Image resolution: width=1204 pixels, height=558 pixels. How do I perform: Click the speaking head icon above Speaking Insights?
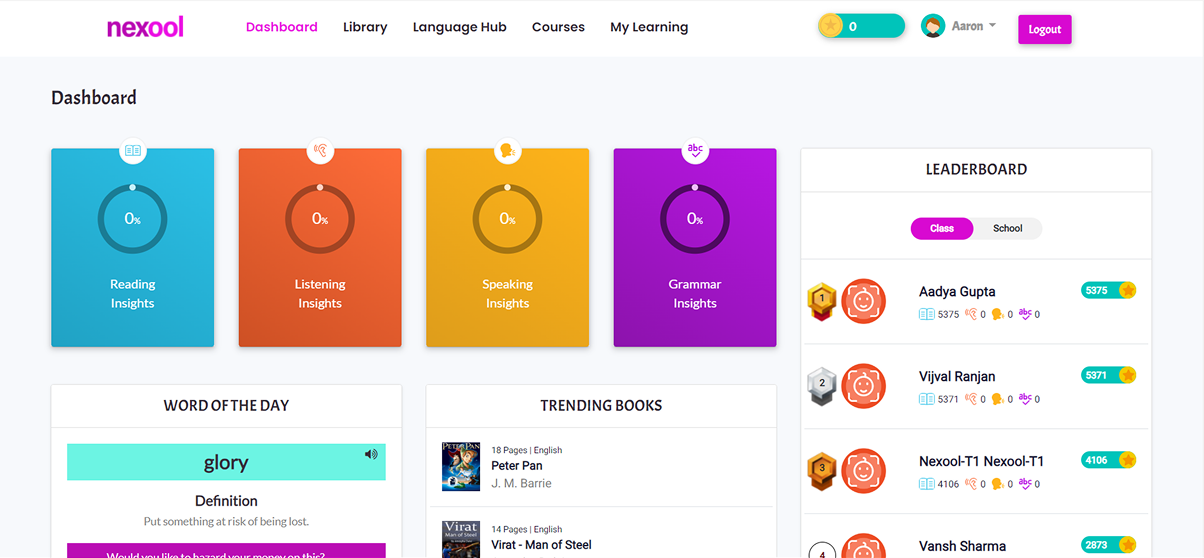click(507, 151)
